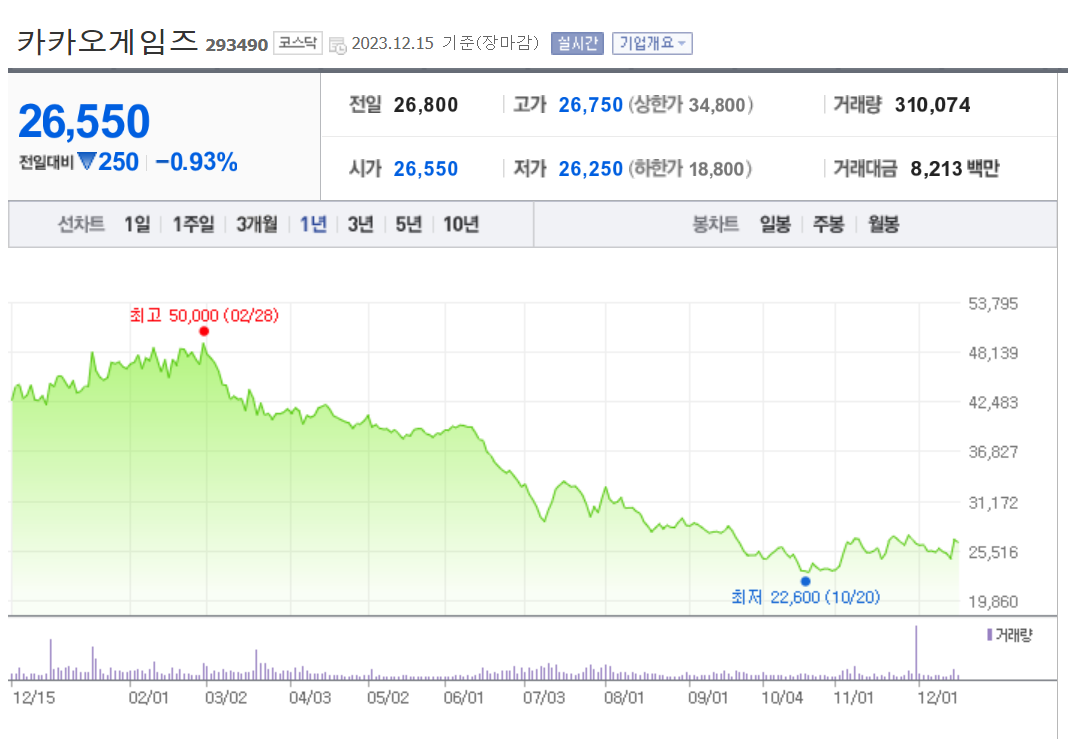Click the calendar icon before the 2023.12.15 date
This screenshot has height=739, width=1068.
tap(338, 45)
